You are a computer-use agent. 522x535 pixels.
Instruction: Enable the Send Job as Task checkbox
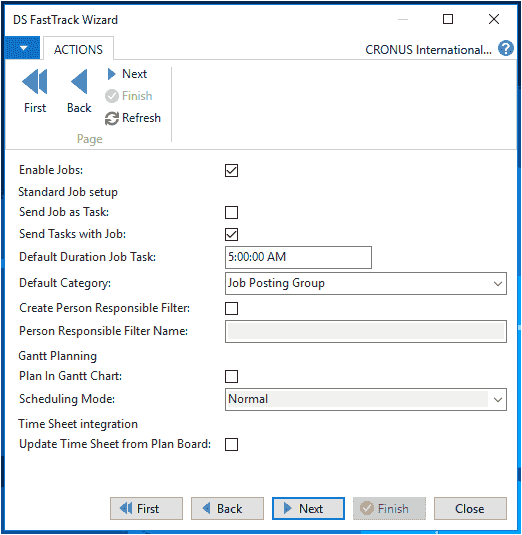[231, 212]
